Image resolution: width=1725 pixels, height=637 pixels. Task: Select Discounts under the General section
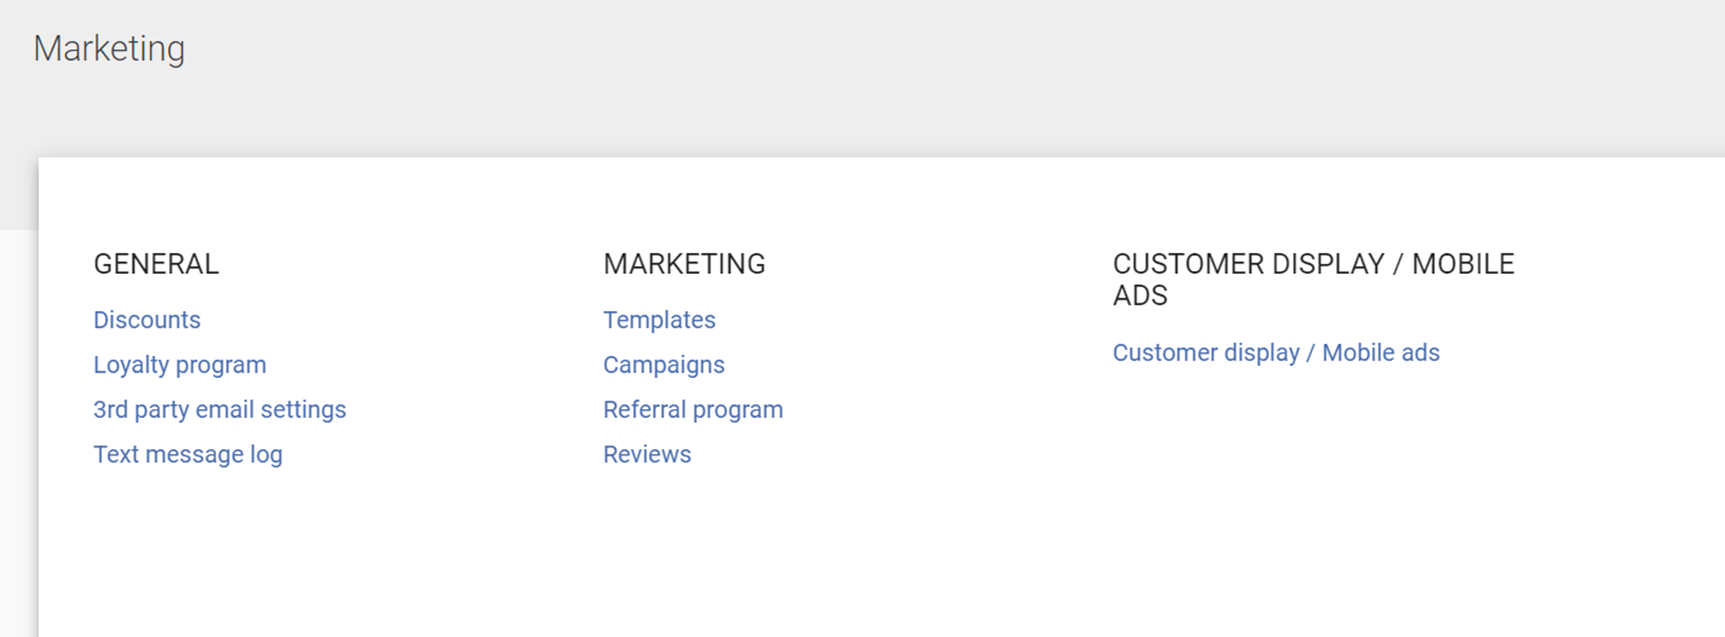pyautogui.click(x=147, y=320)
